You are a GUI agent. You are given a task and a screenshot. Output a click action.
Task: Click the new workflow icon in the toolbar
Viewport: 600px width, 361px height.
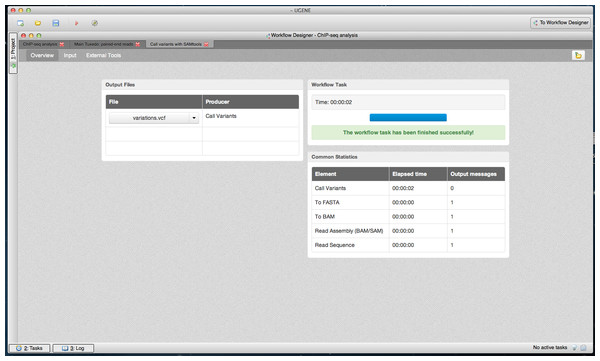[x=20, y=23]
